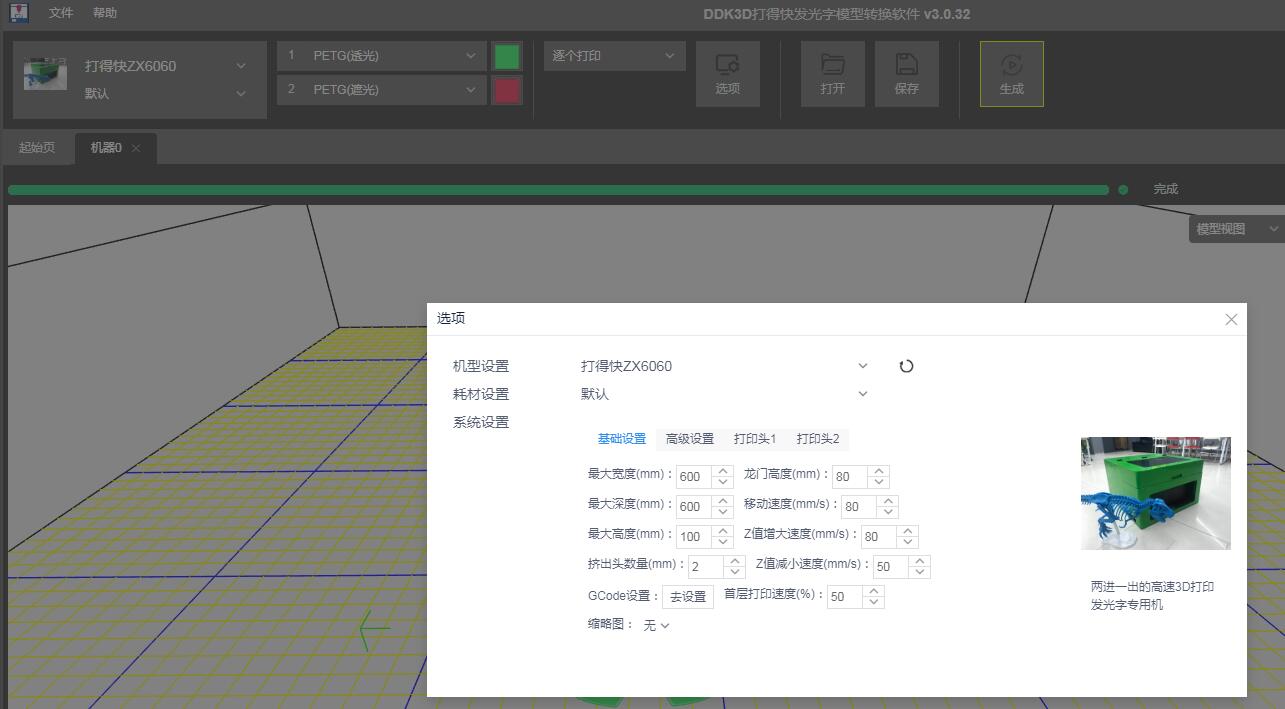Increase 最大深度 with the up arrow
1285x709 pixels.
click(723, 501)
